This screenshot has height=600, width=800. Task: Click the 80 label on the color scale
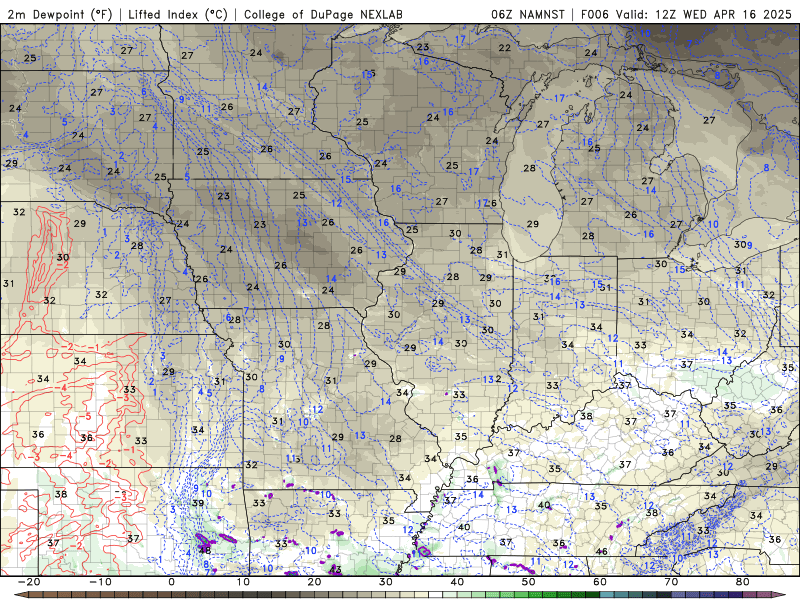click(743, 582)
